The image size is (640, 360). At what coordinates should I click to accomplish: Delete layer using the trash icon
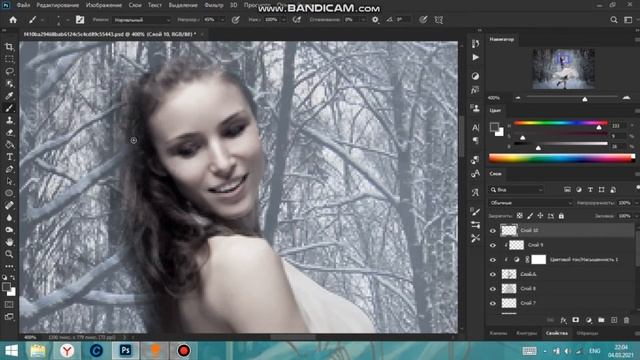coord(627,320)
